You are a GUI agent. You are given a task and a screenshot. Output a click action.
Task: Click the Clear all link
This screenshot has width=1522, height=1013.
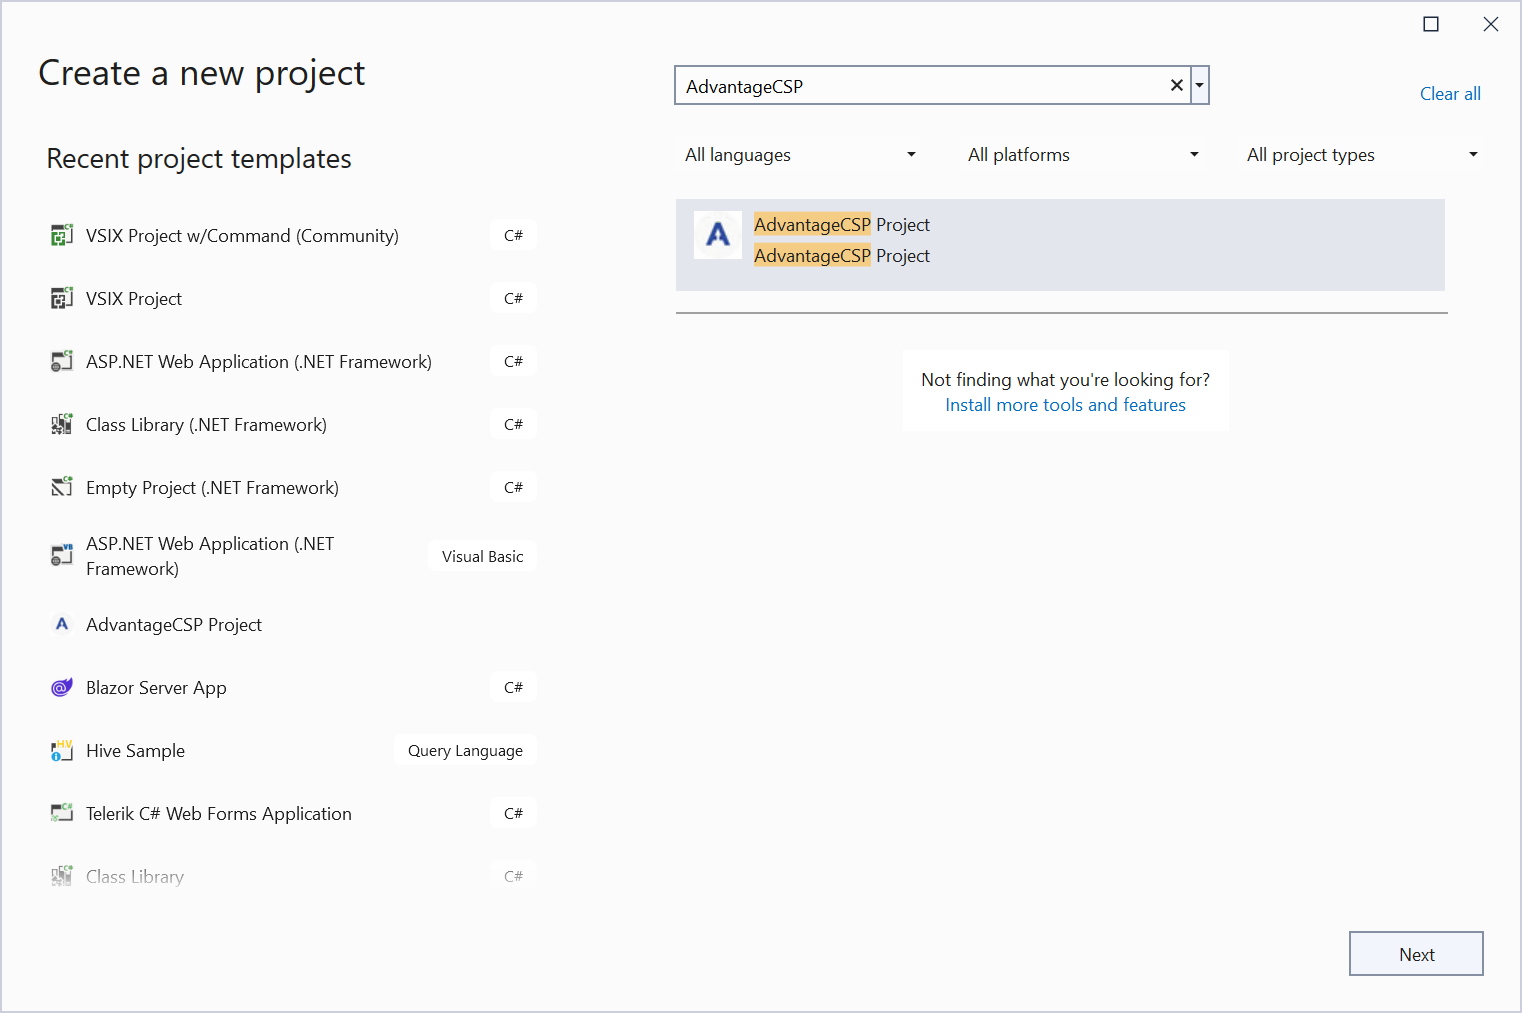click(1450, 94)
